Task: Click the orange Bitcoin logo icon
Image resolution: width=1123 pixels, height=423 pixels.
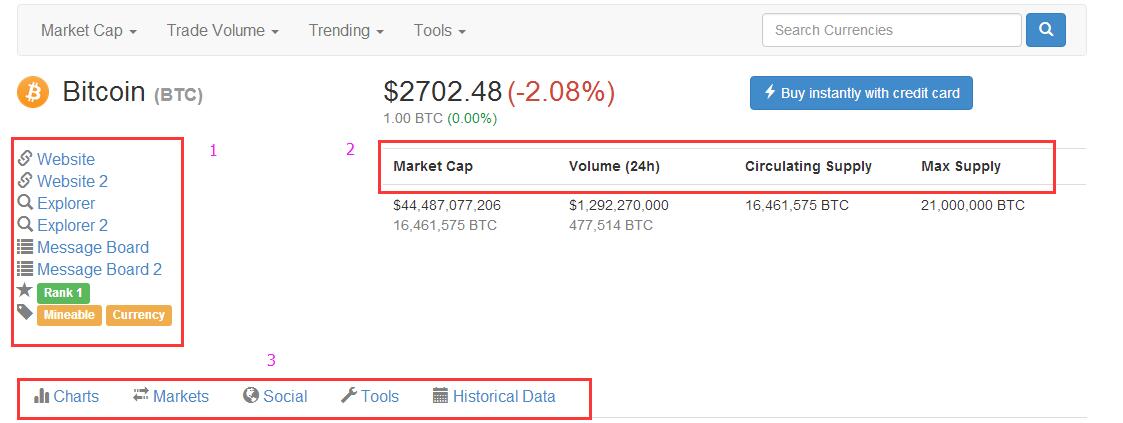Action: [33, 92]
